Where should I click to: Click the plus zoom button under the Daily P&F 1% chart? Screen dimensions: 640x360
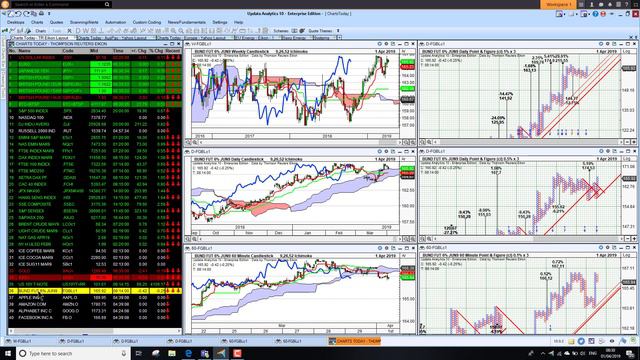(633, 142)
